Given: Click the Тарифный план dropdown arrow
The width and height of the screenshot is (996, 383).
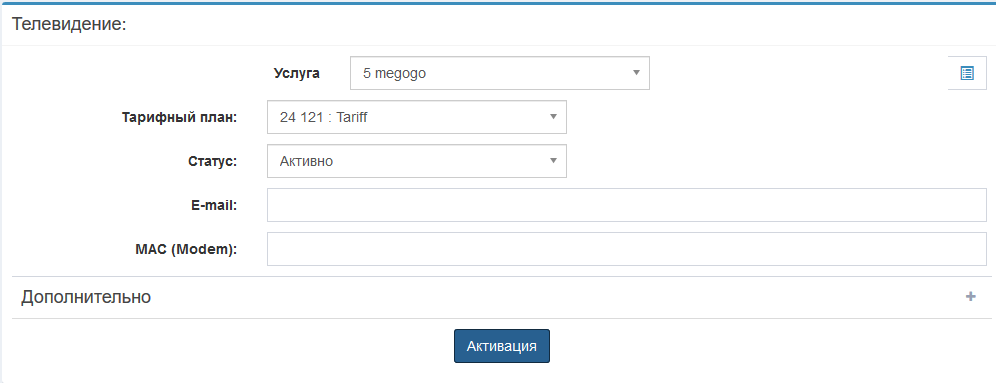Looking at the screenshot, I should [553, 117].
